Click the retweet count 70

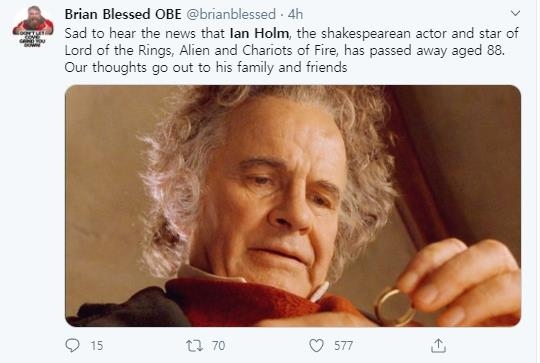coord(219,346)
